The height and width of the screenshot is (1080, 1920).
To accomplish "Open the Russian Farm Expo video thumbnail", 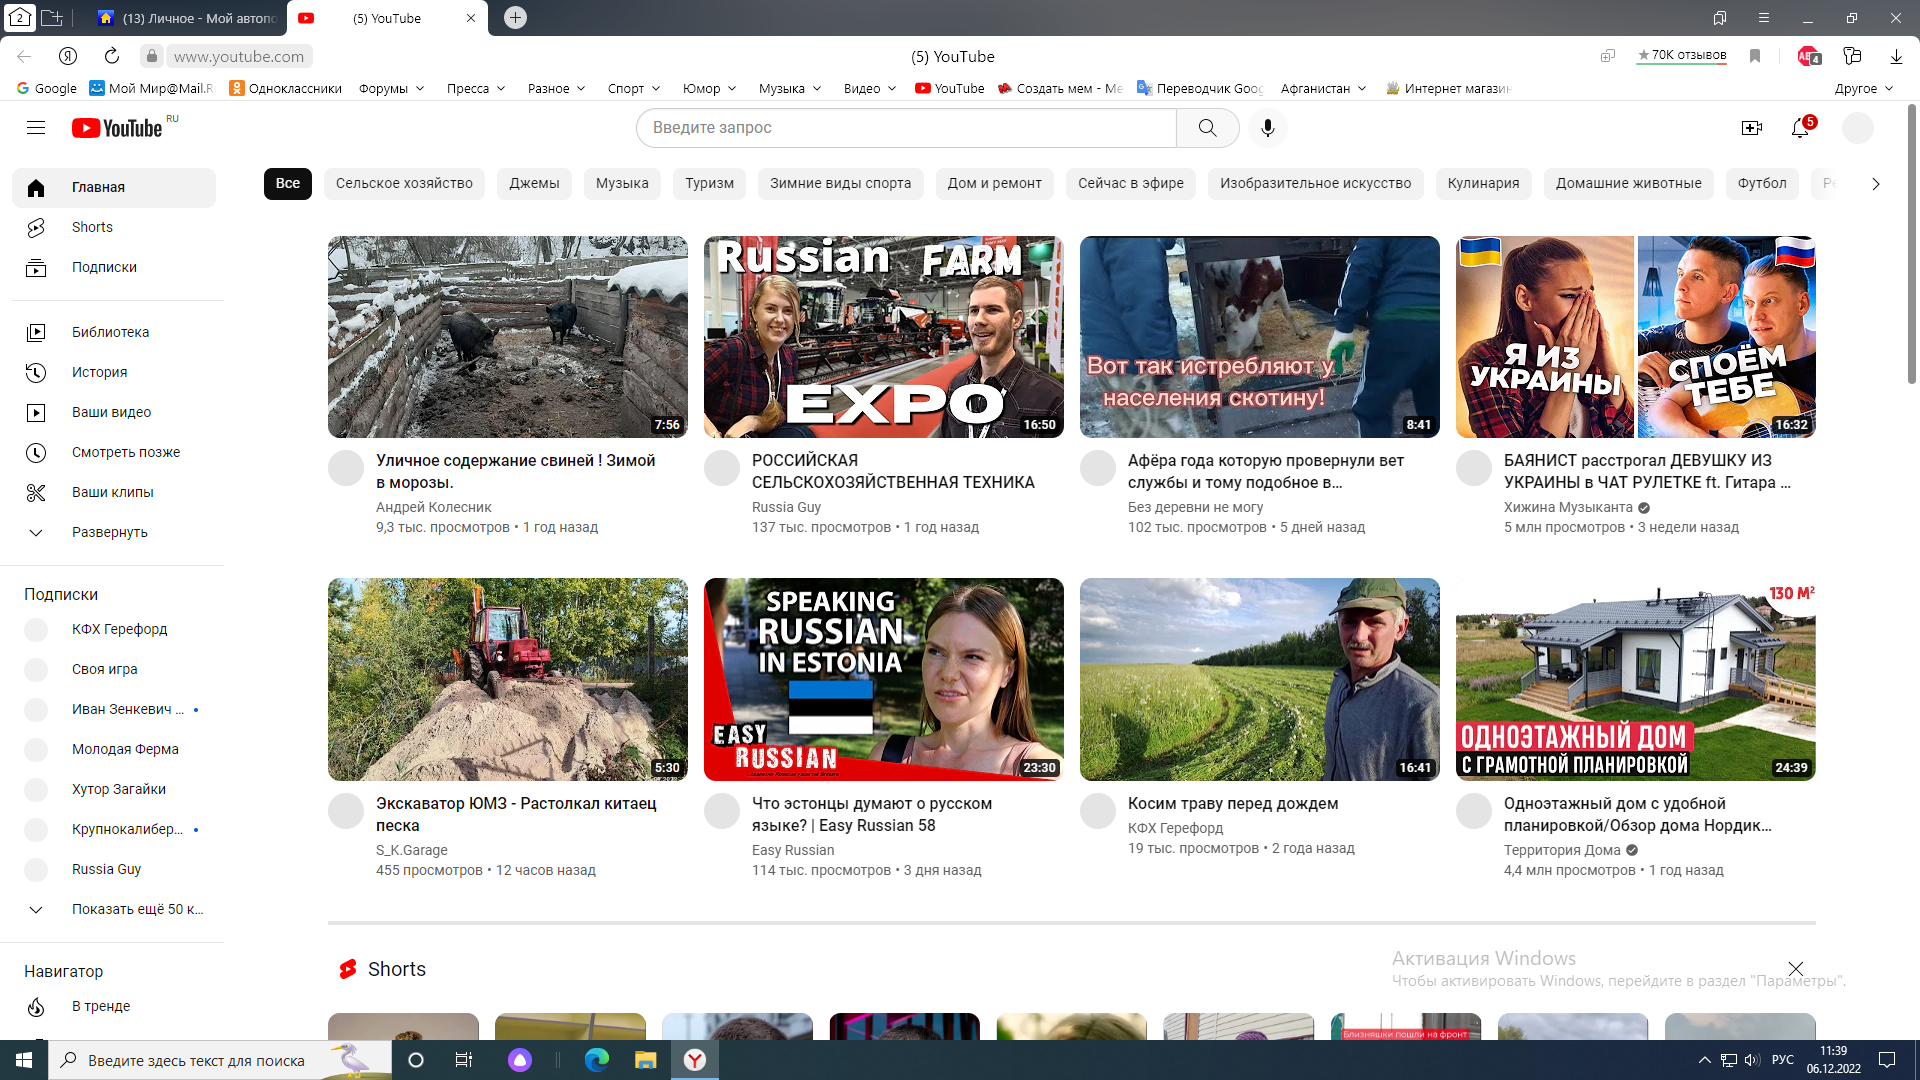I will (x=883, y=337).
